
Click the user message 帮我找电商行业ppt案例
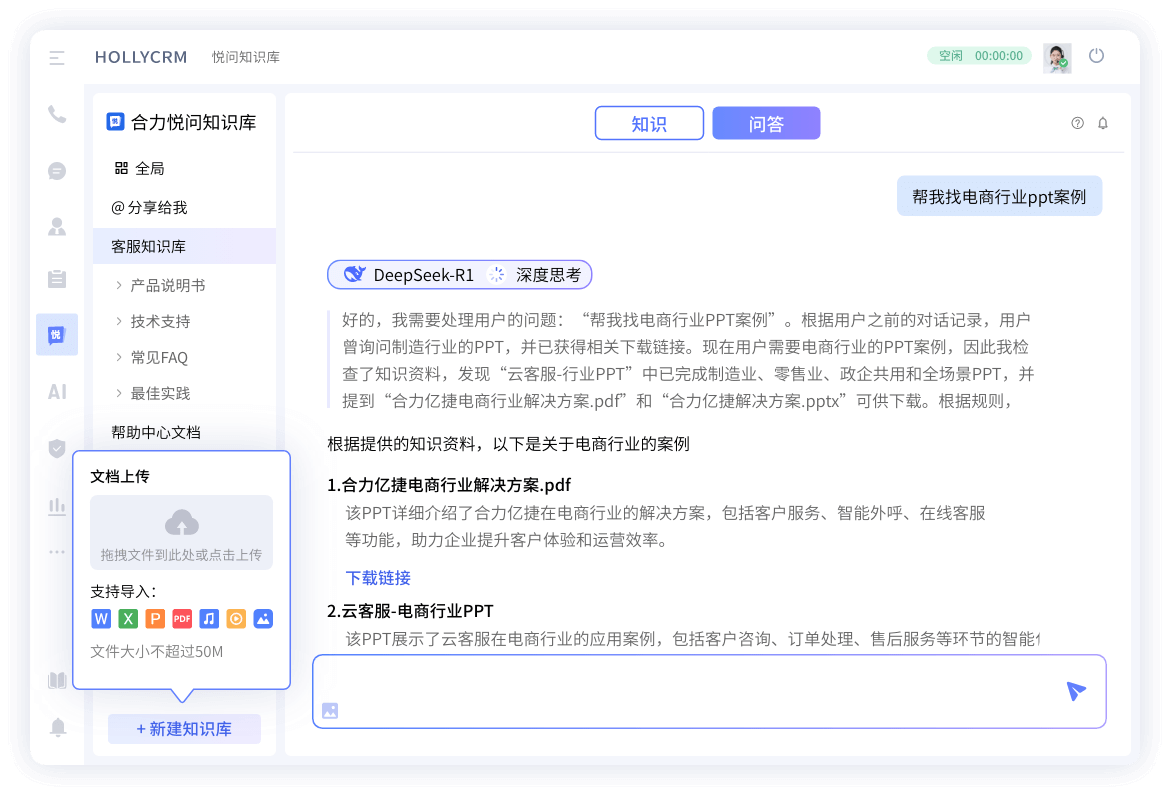pos(999,196)
